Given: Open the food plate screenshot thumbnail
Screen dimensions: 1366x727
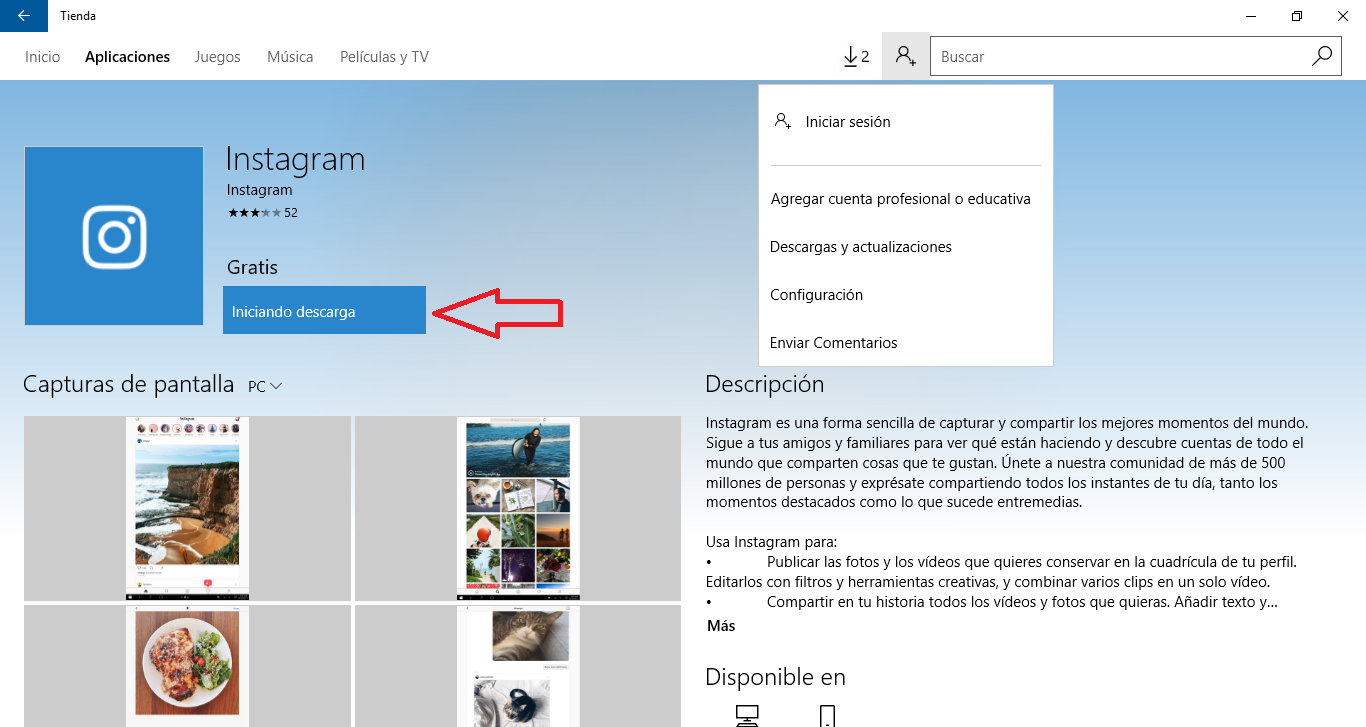Looking at the screenshot, I should pos(187,666).
